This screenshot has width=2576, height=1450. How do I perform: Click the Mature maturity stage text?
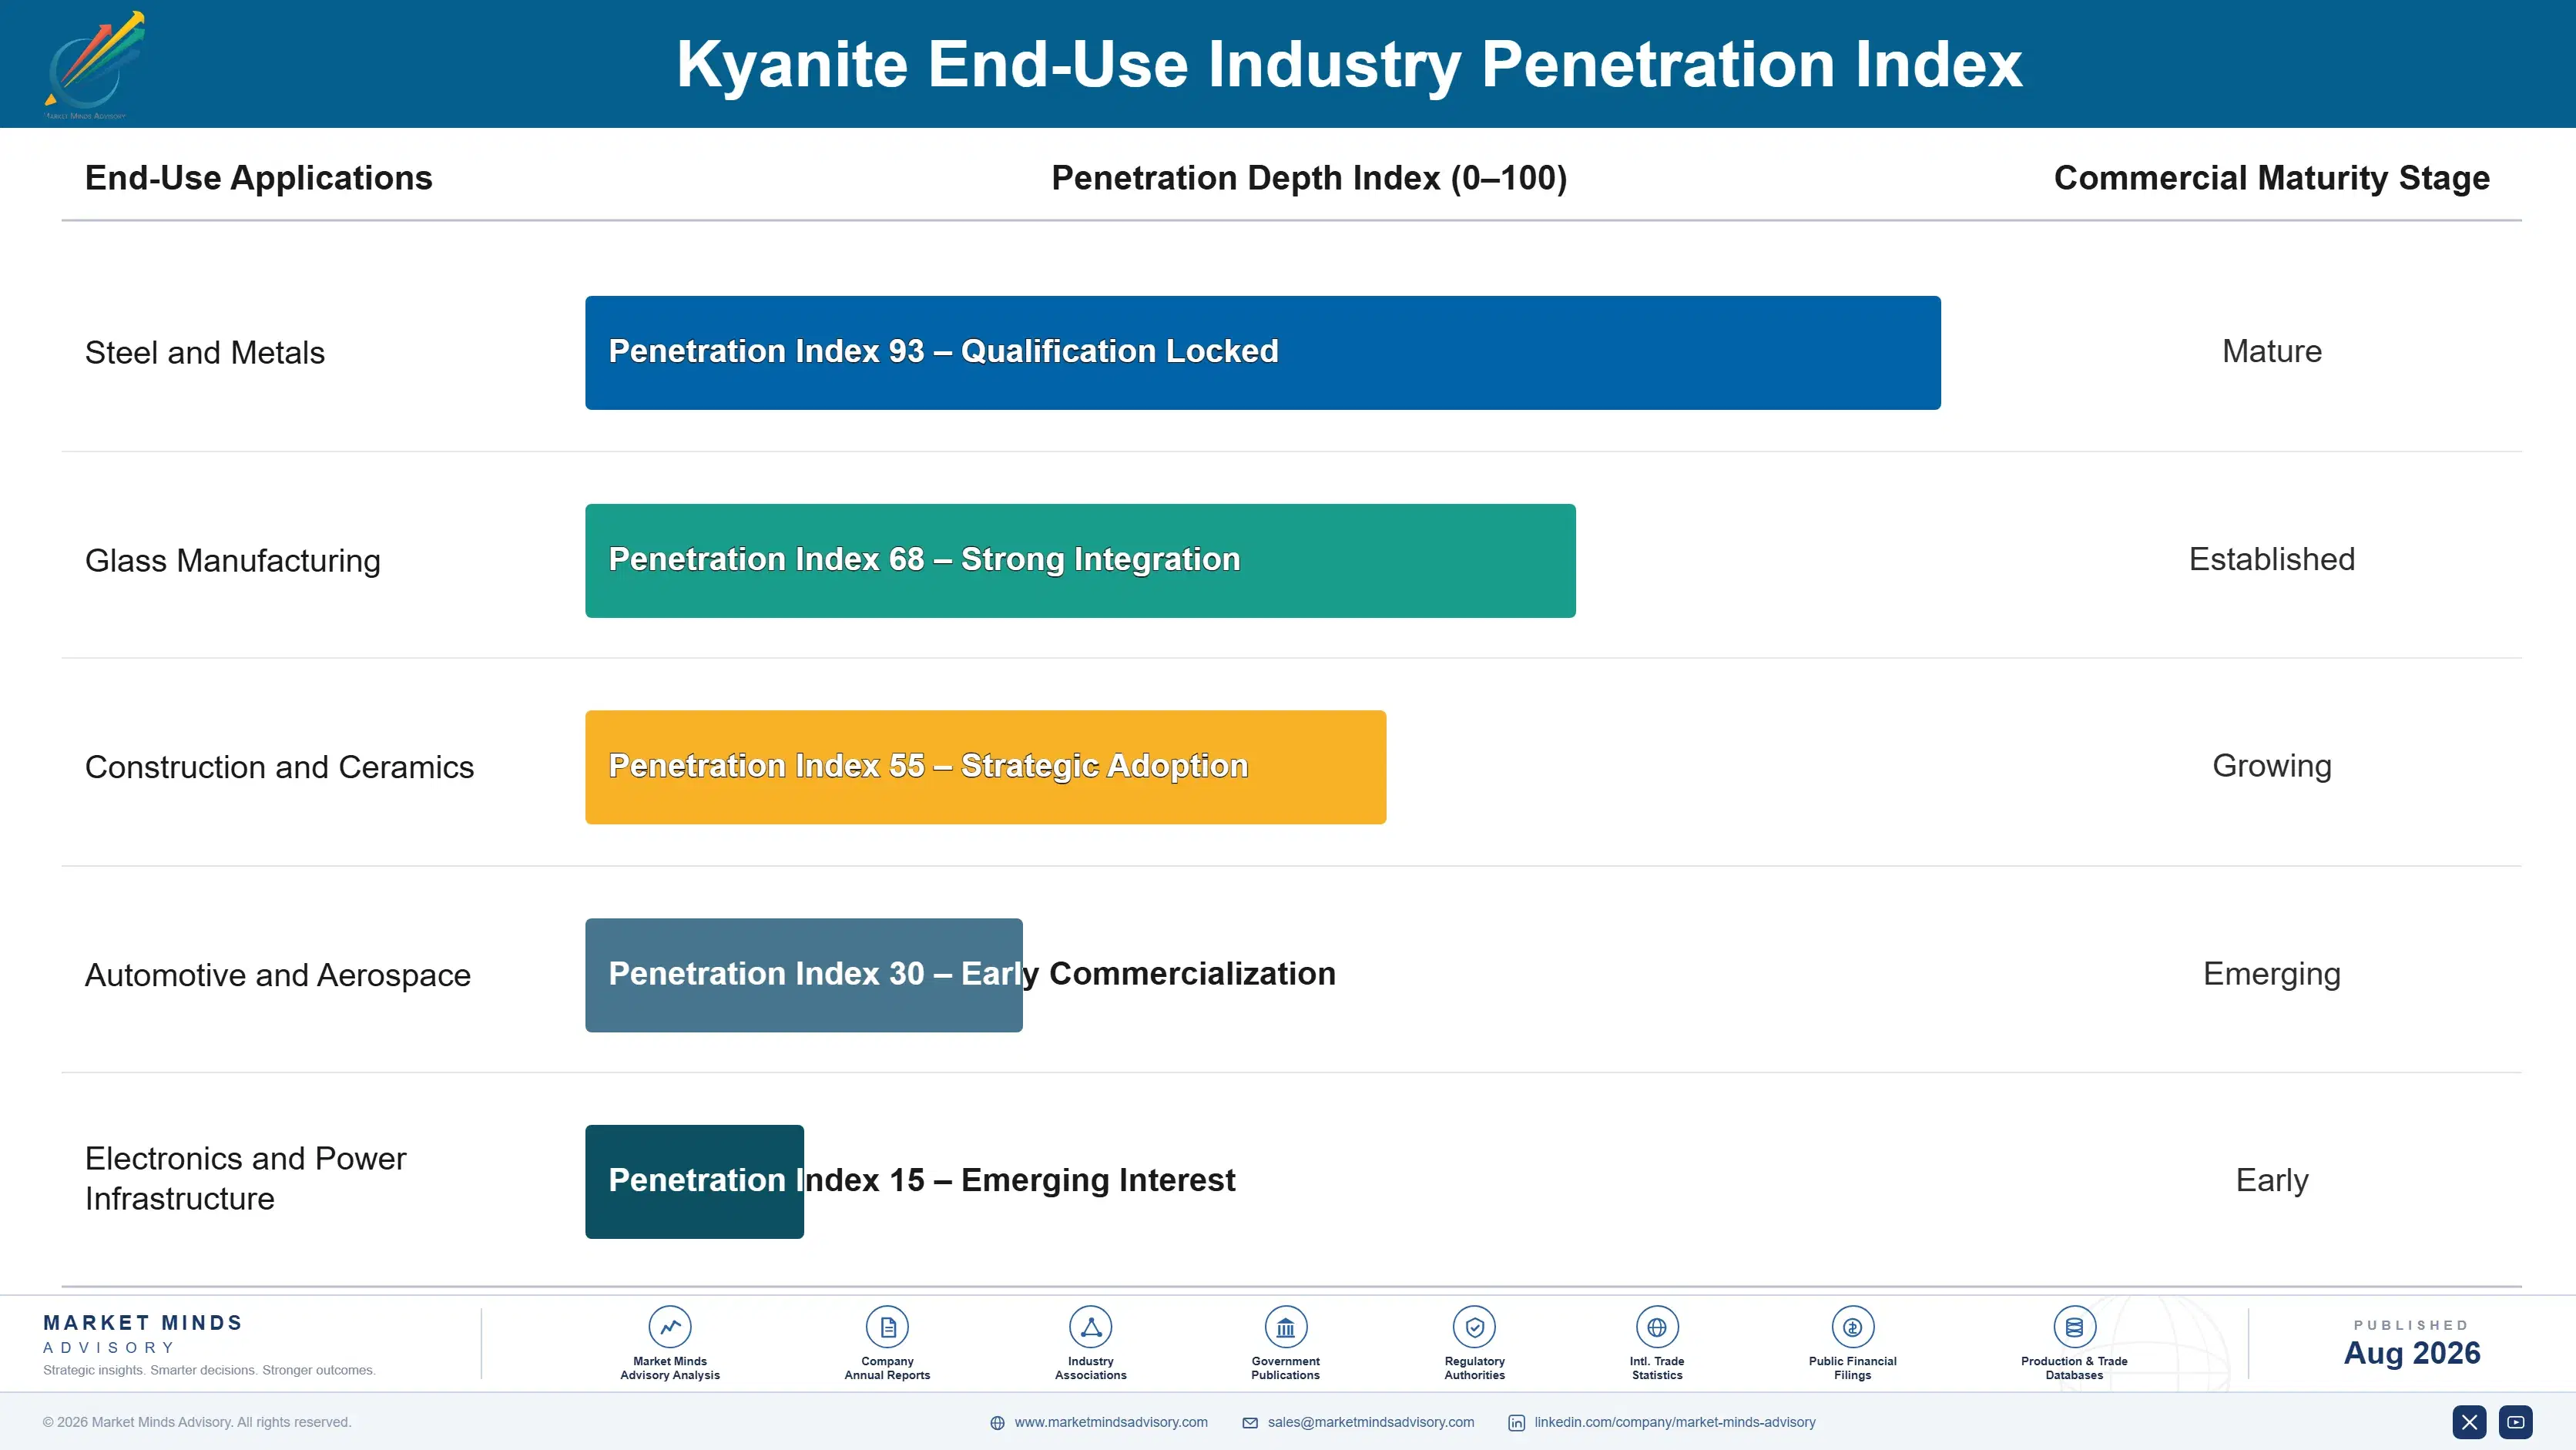click(x=2271, y=351)
